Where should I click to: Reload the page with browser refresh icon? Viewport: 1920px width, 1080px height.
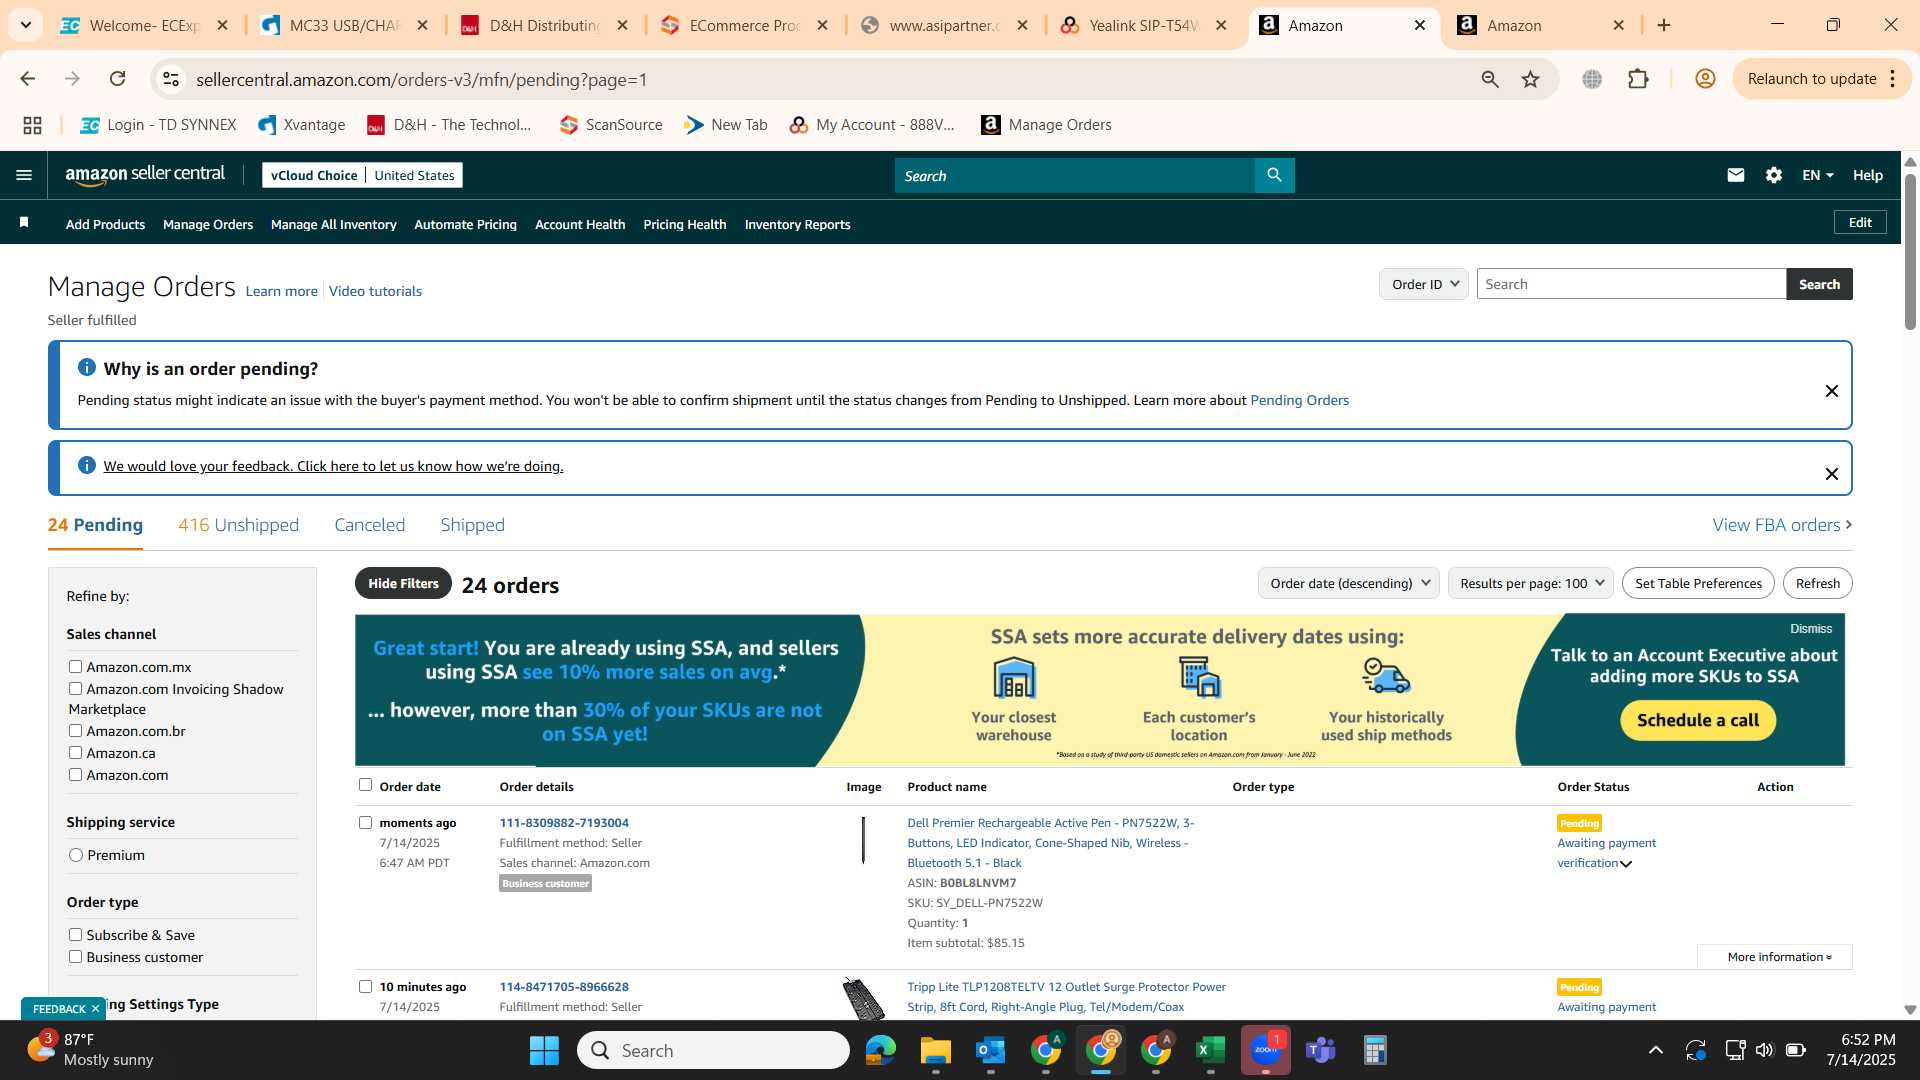117,79
